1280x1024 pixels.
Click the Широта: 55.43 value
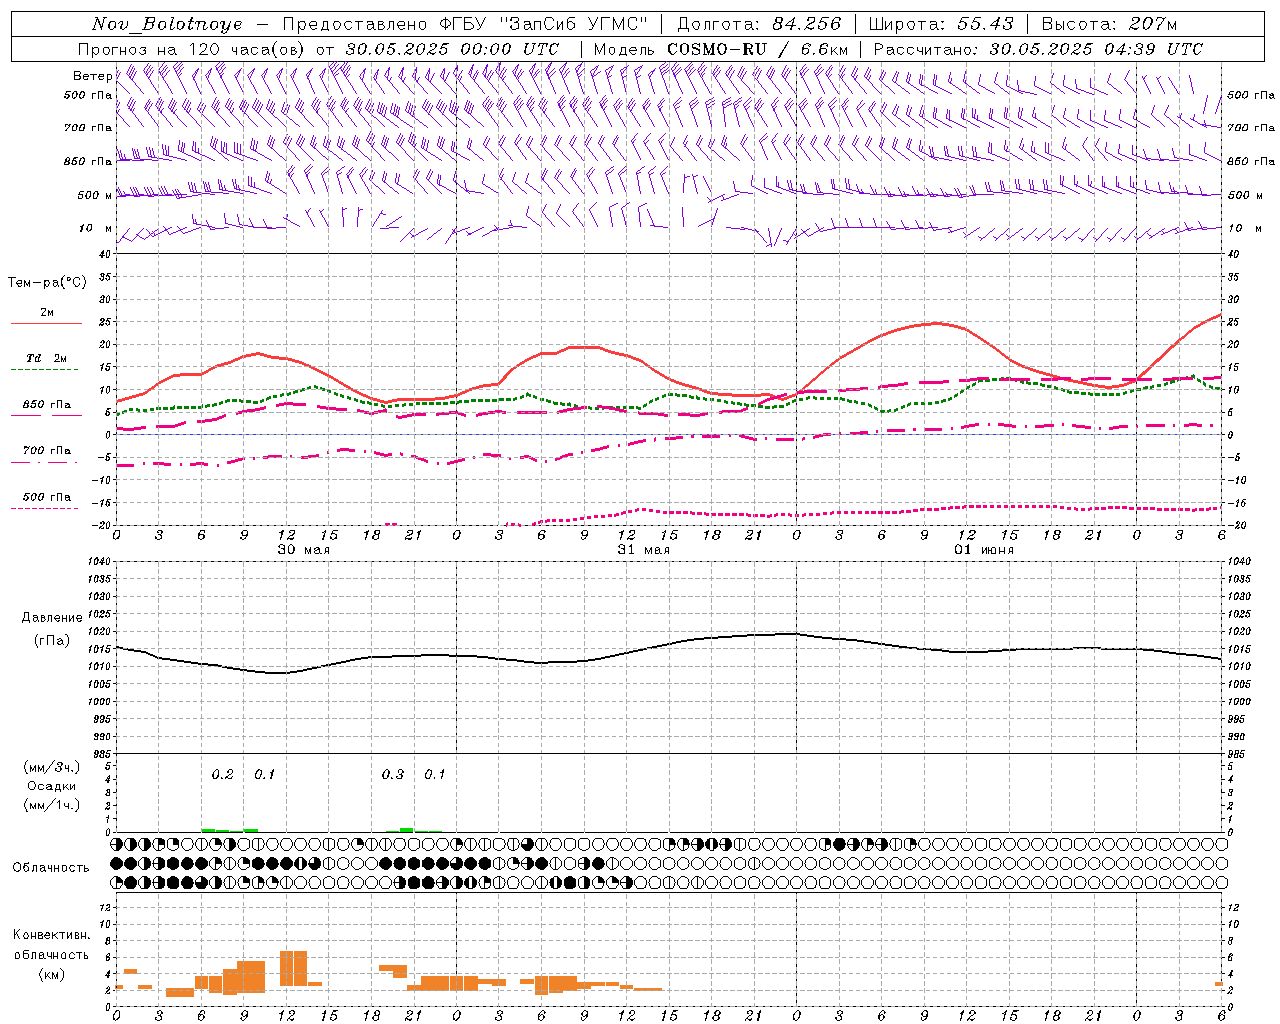[x=941, y=24]
